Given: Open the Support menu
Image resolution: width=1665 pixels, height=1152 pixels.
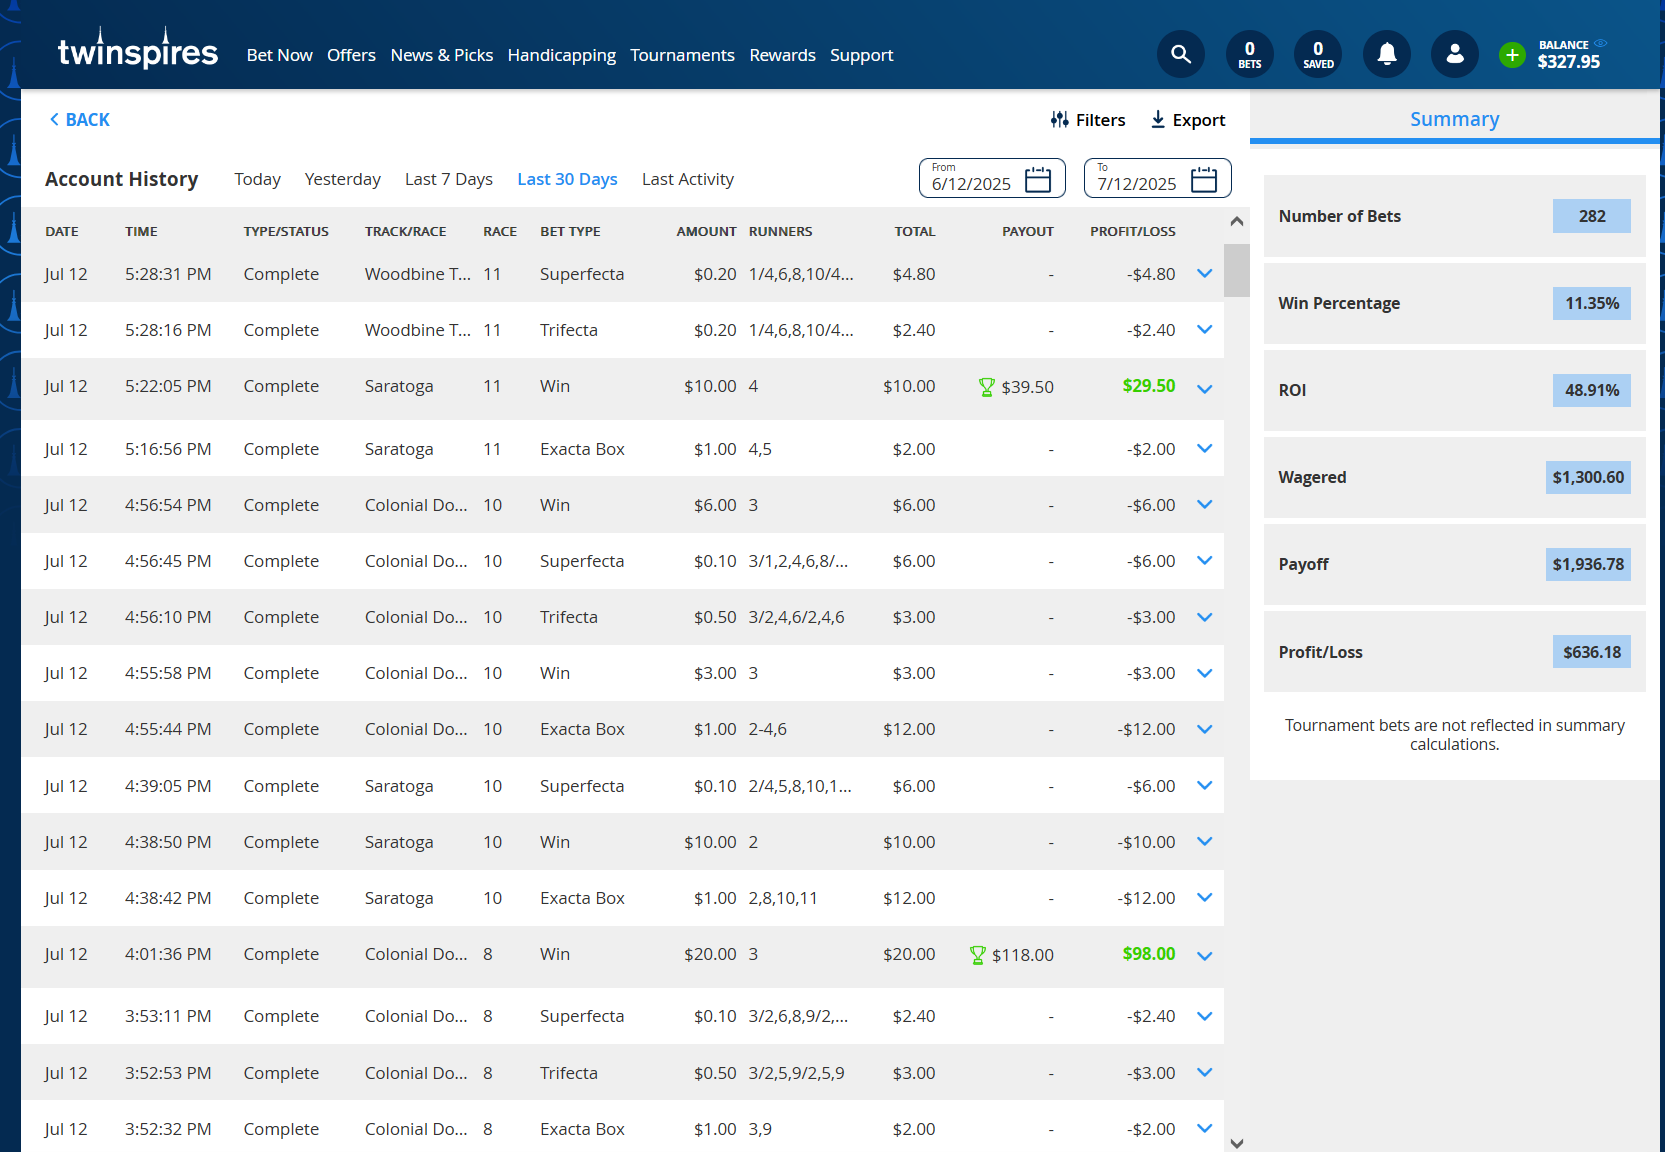Looking at the screenshot, I should pos(861,55).
